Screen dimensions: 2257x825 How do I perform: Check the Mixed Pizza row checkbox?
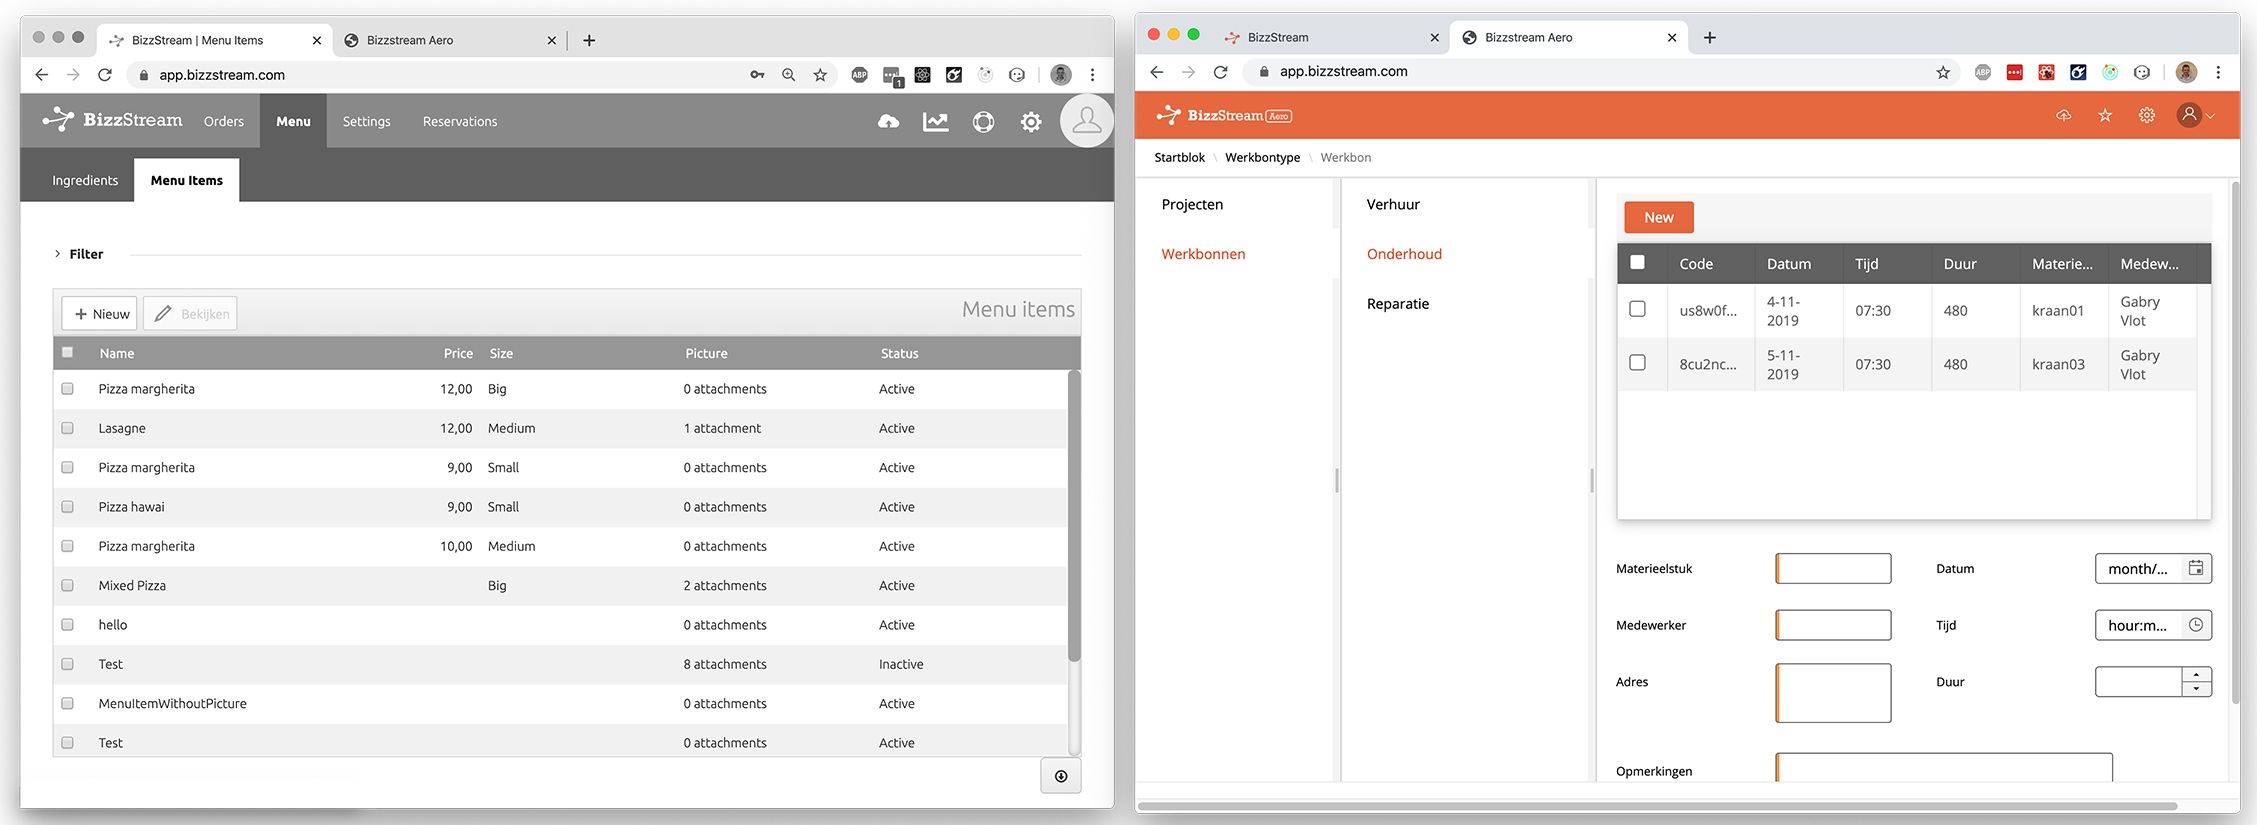(68, 585)
